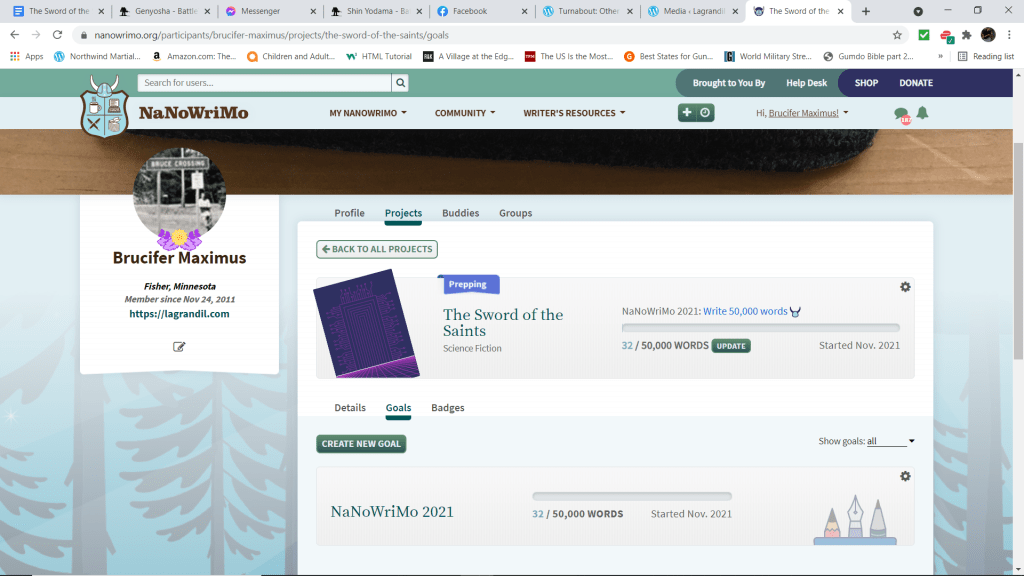Click the Search for users input field
This screenshot has width=1024, height=576.
(x=265, y=83)
